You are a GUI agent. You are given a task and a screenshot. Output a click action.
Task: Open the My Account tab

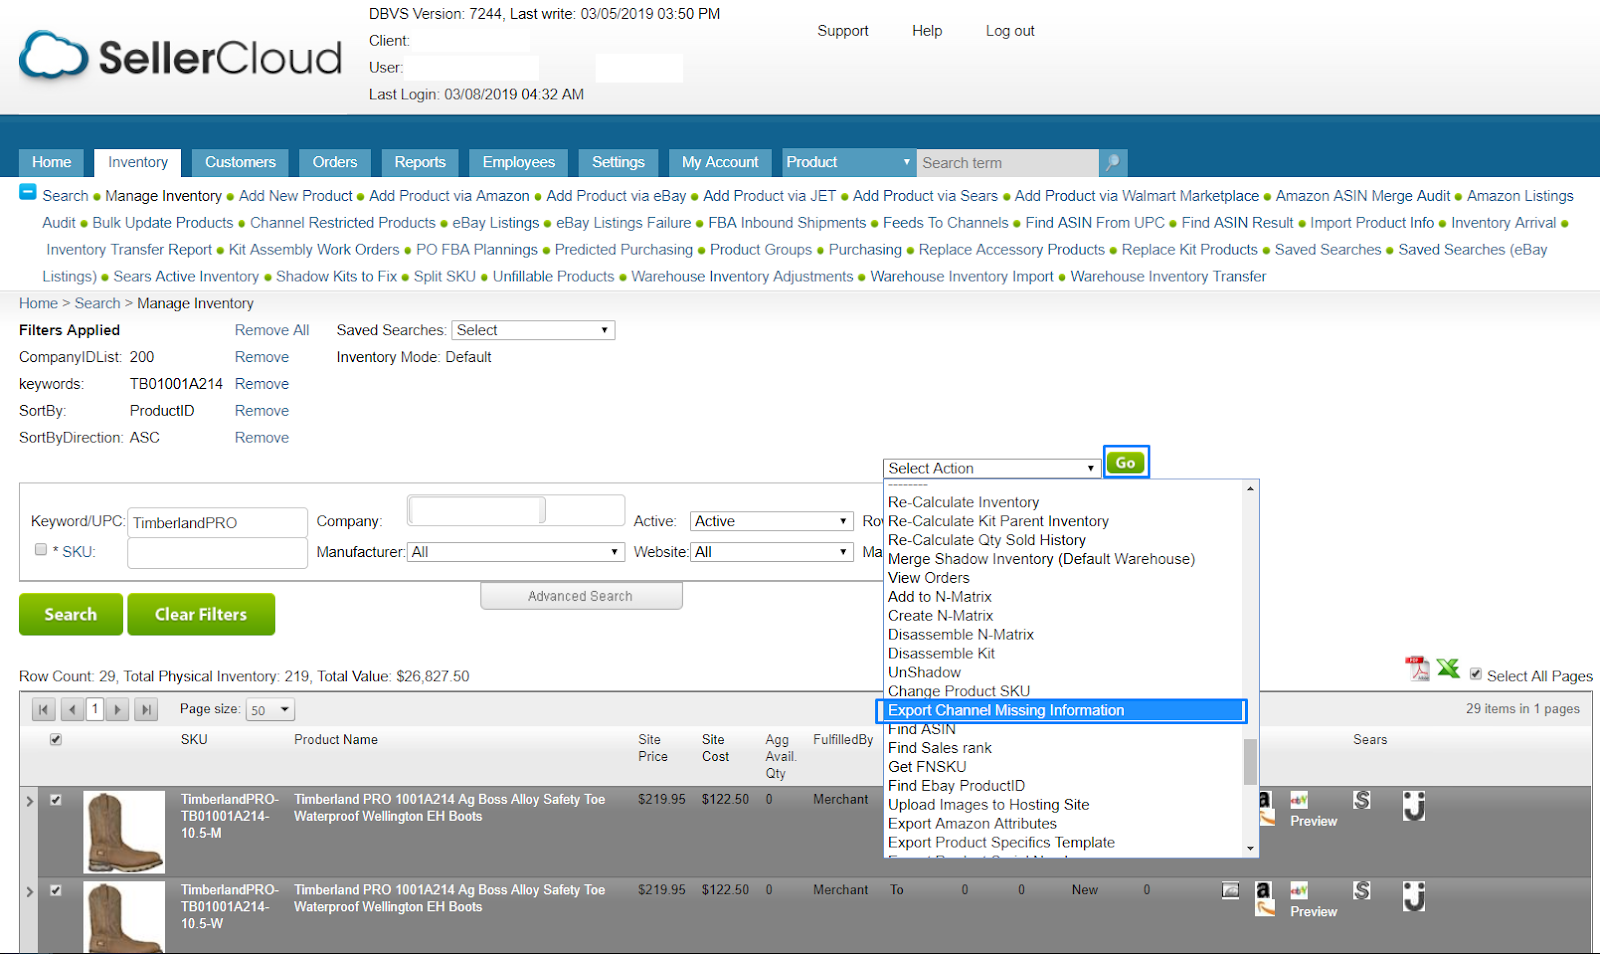point(720,162)
